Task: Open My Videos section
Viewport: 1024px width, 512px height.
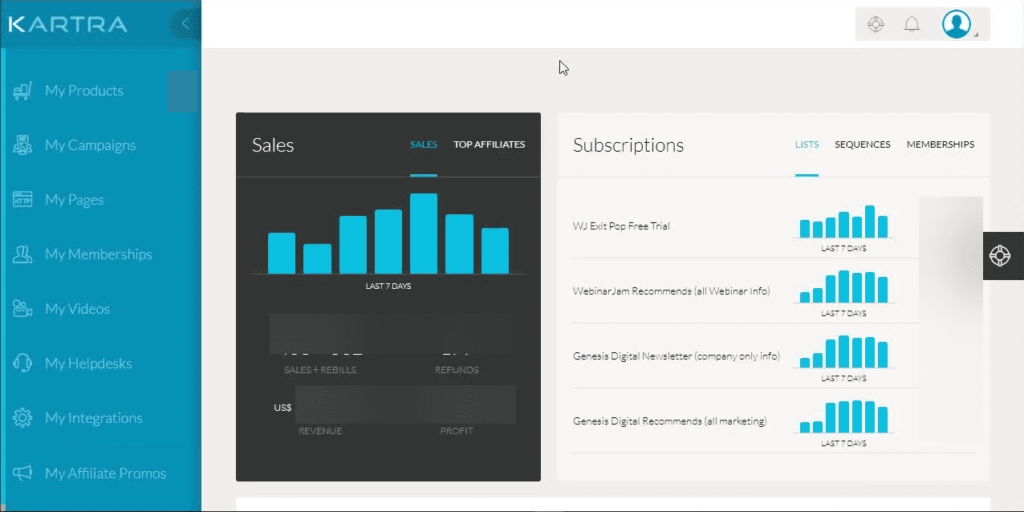Action: (x=77, y=309)
